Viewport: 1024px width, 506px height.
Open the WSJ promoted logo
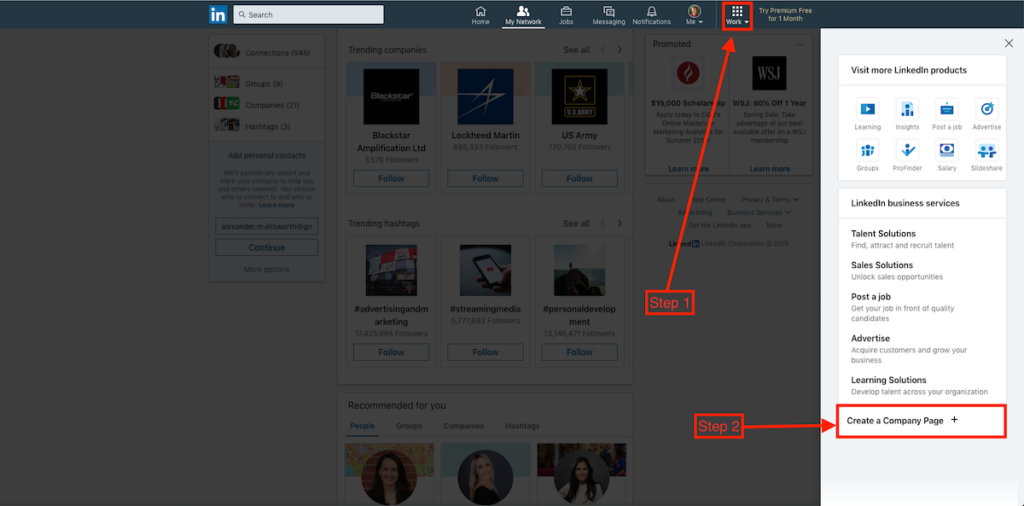click(x=769, y=72)
